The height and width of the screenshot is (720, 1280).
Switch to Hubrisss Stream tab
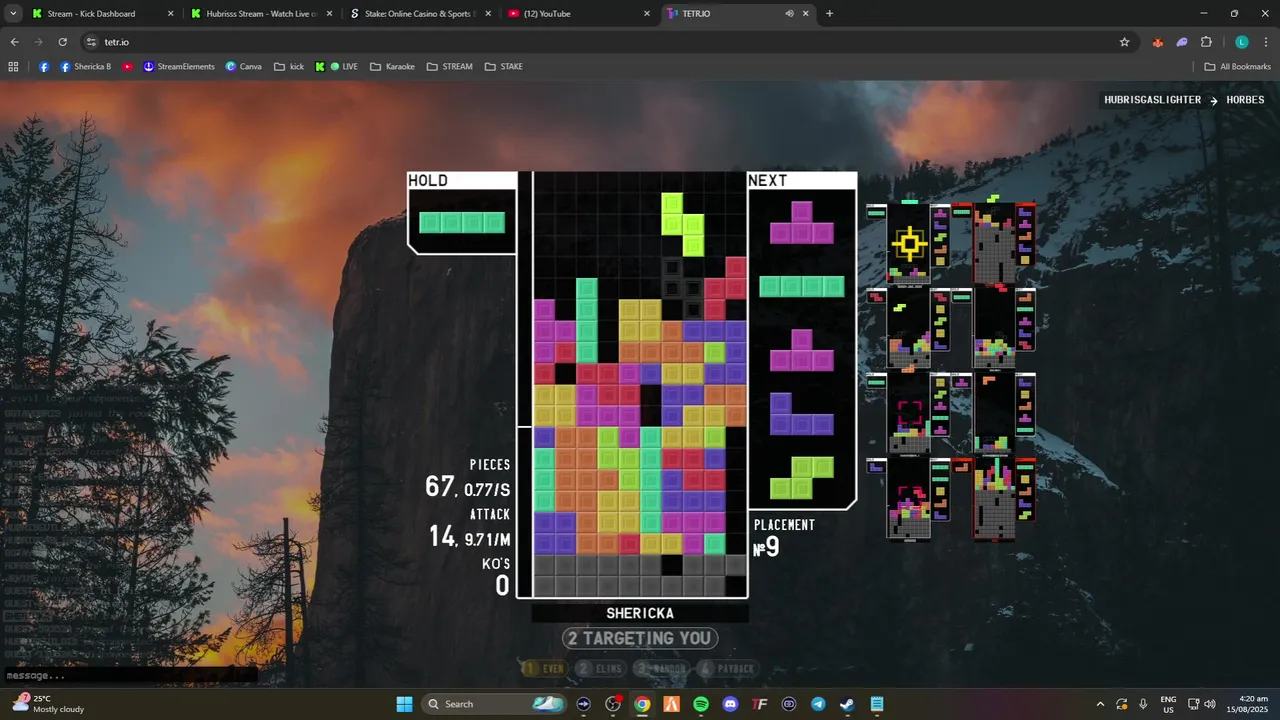pyautogui.click(x=261, y=14)
